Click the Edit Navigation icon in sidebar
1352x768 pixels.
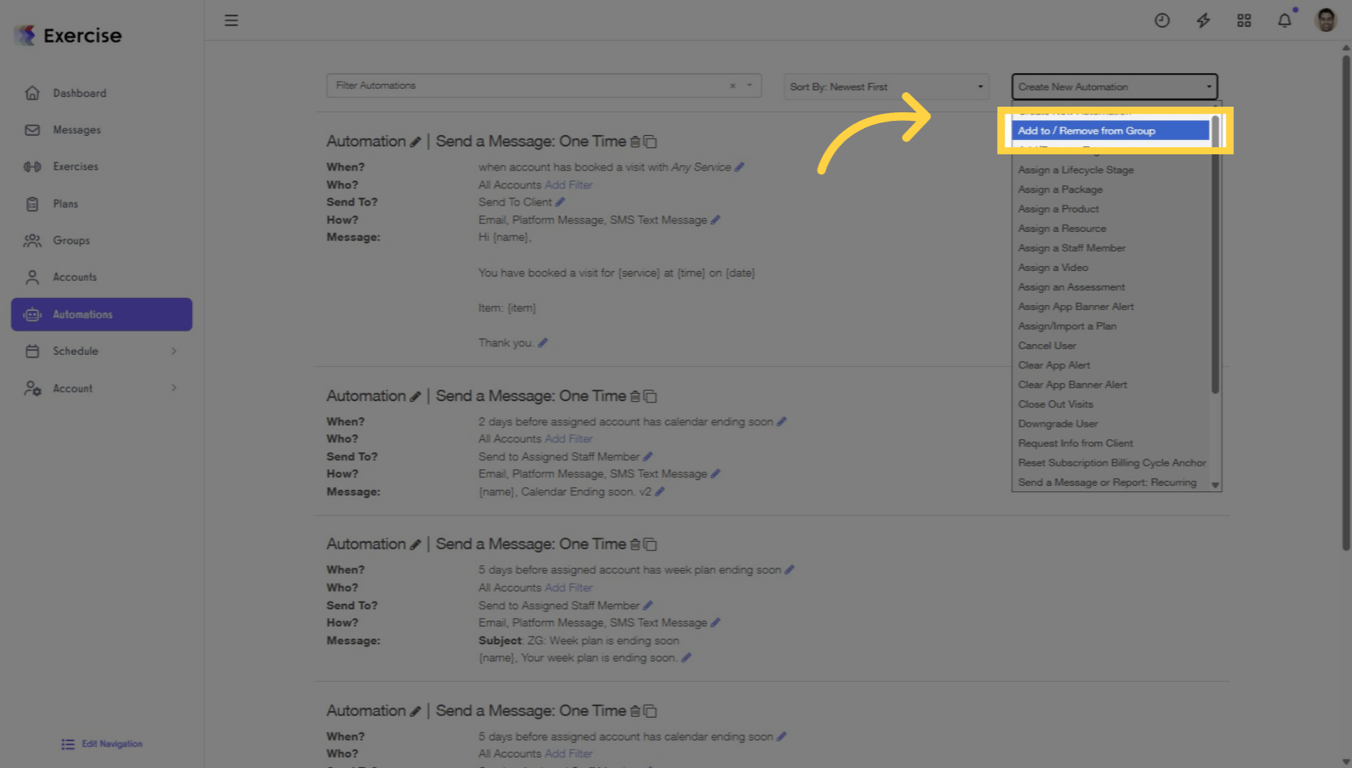(68, 743)
